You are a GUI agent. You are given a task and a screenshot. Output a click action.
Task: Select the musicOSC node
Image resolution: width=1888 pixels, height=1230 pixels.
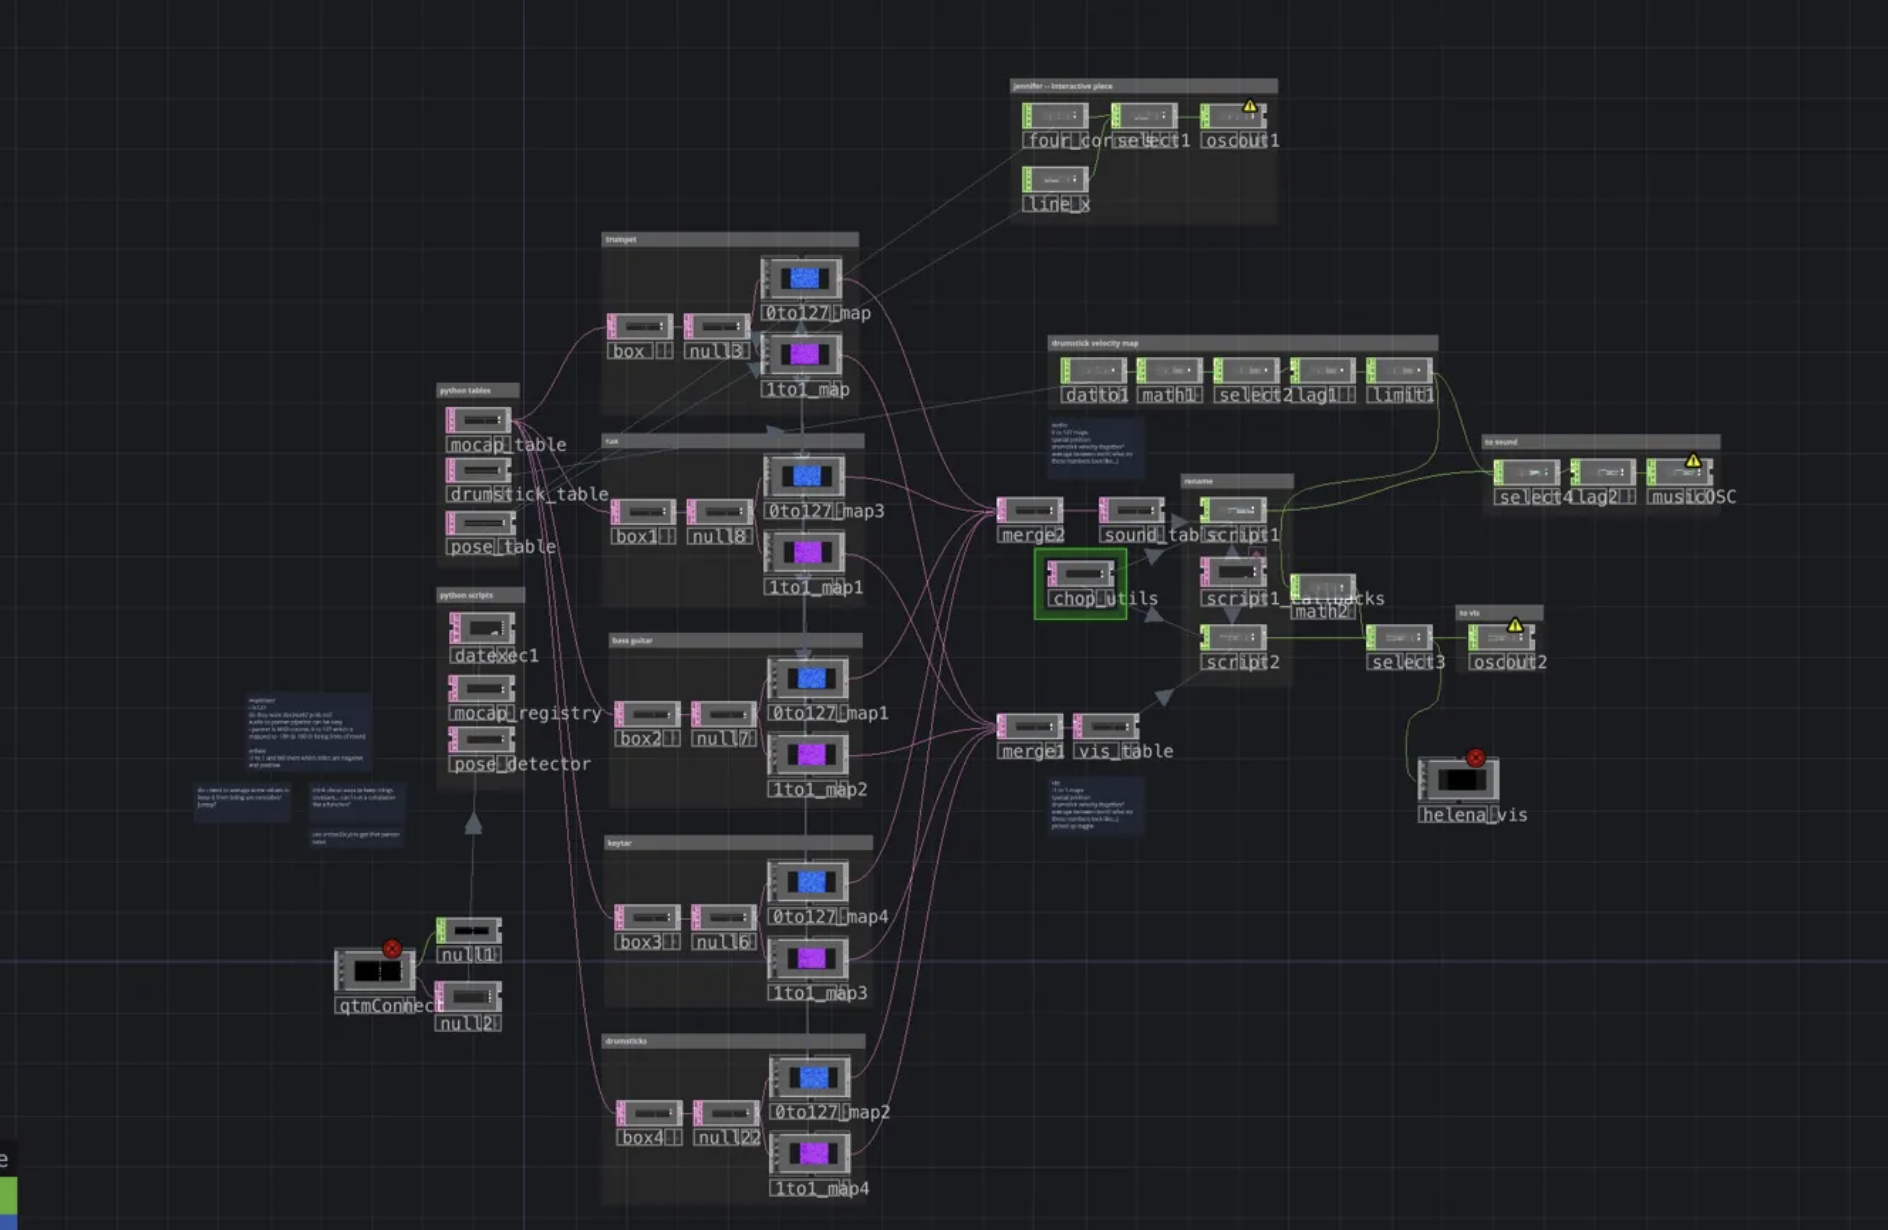tap(1679, 472)
